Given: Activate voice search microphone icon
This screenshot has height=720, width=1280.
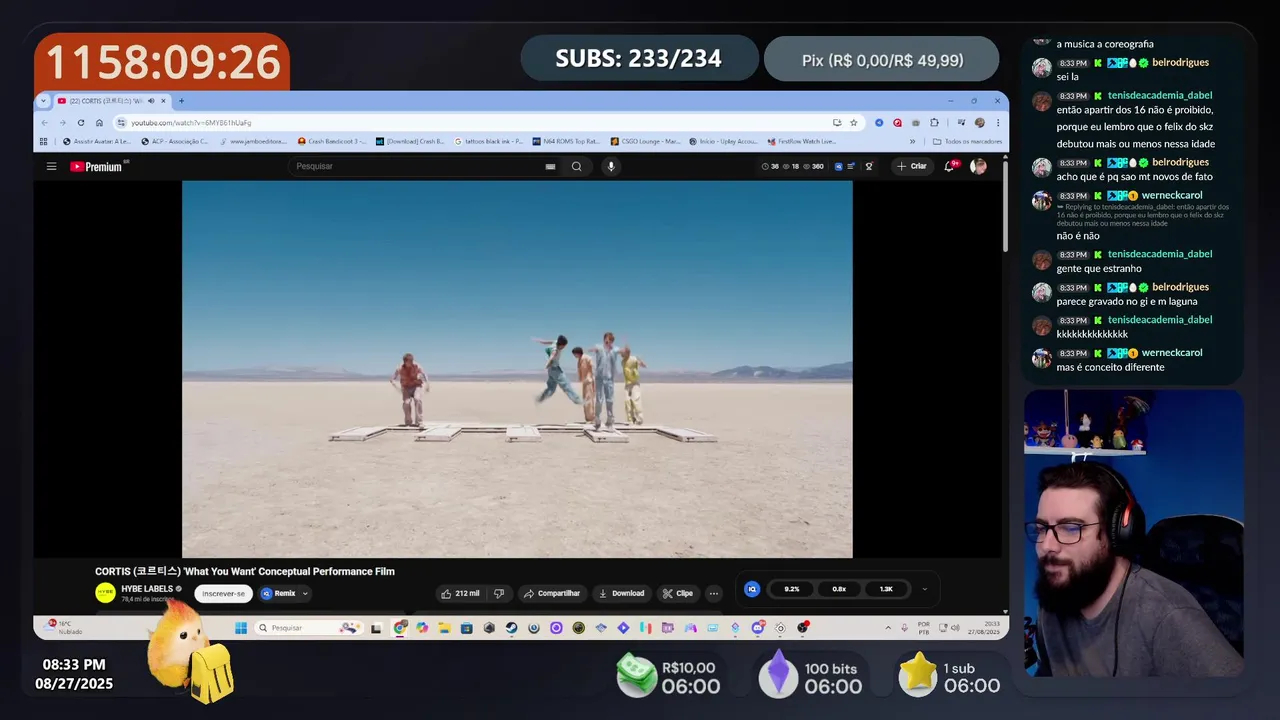Looking at the screenshot, I should point(610,166).
